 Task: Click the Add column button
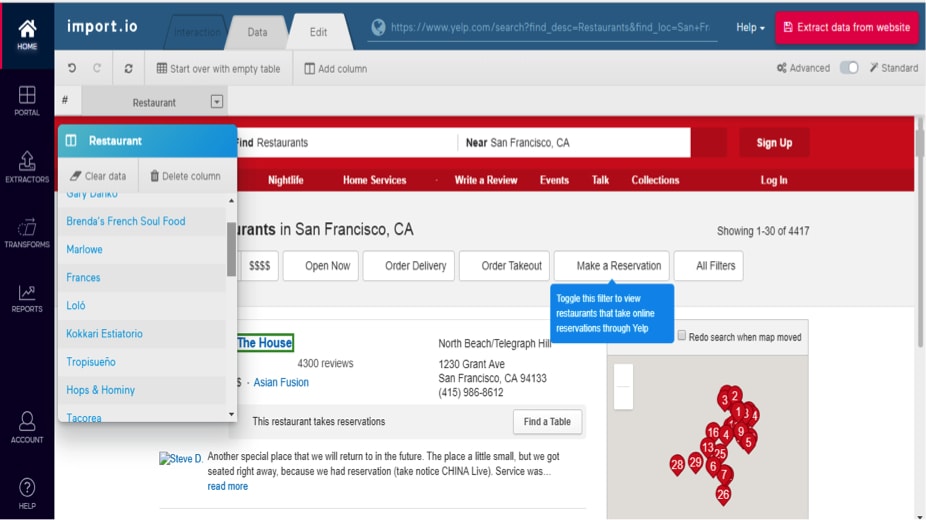pyautogui.click(x=335, y=68)
